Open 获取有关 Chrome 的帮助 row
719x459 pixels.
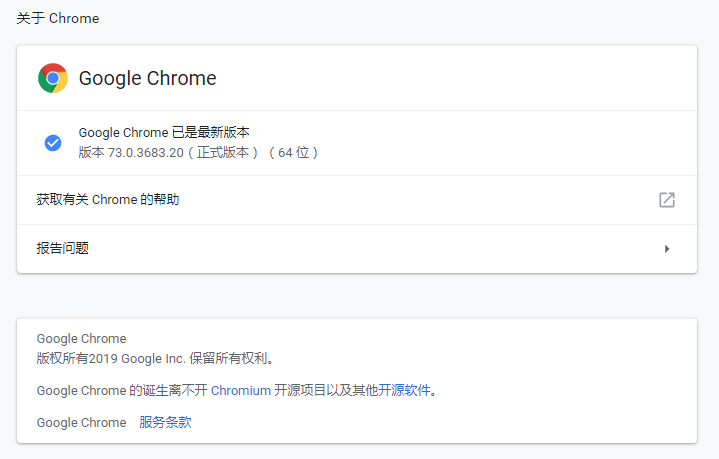(x=357, y=200)
